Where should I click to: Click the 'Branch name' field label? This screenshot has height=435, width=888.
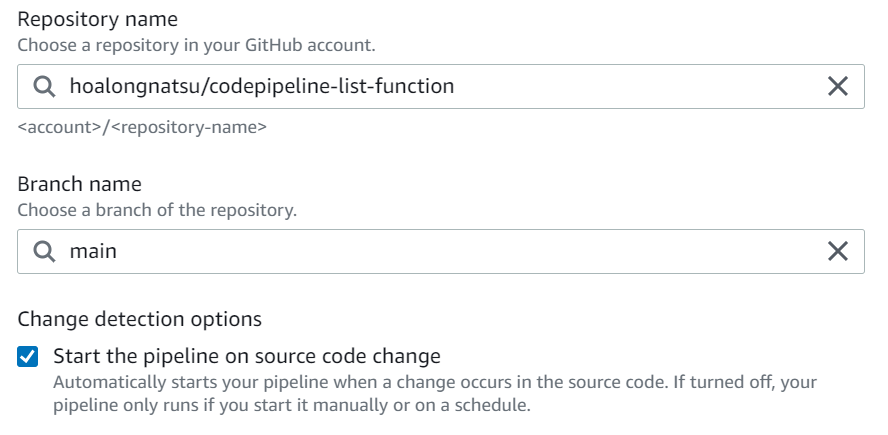click(x=79, y=185)
